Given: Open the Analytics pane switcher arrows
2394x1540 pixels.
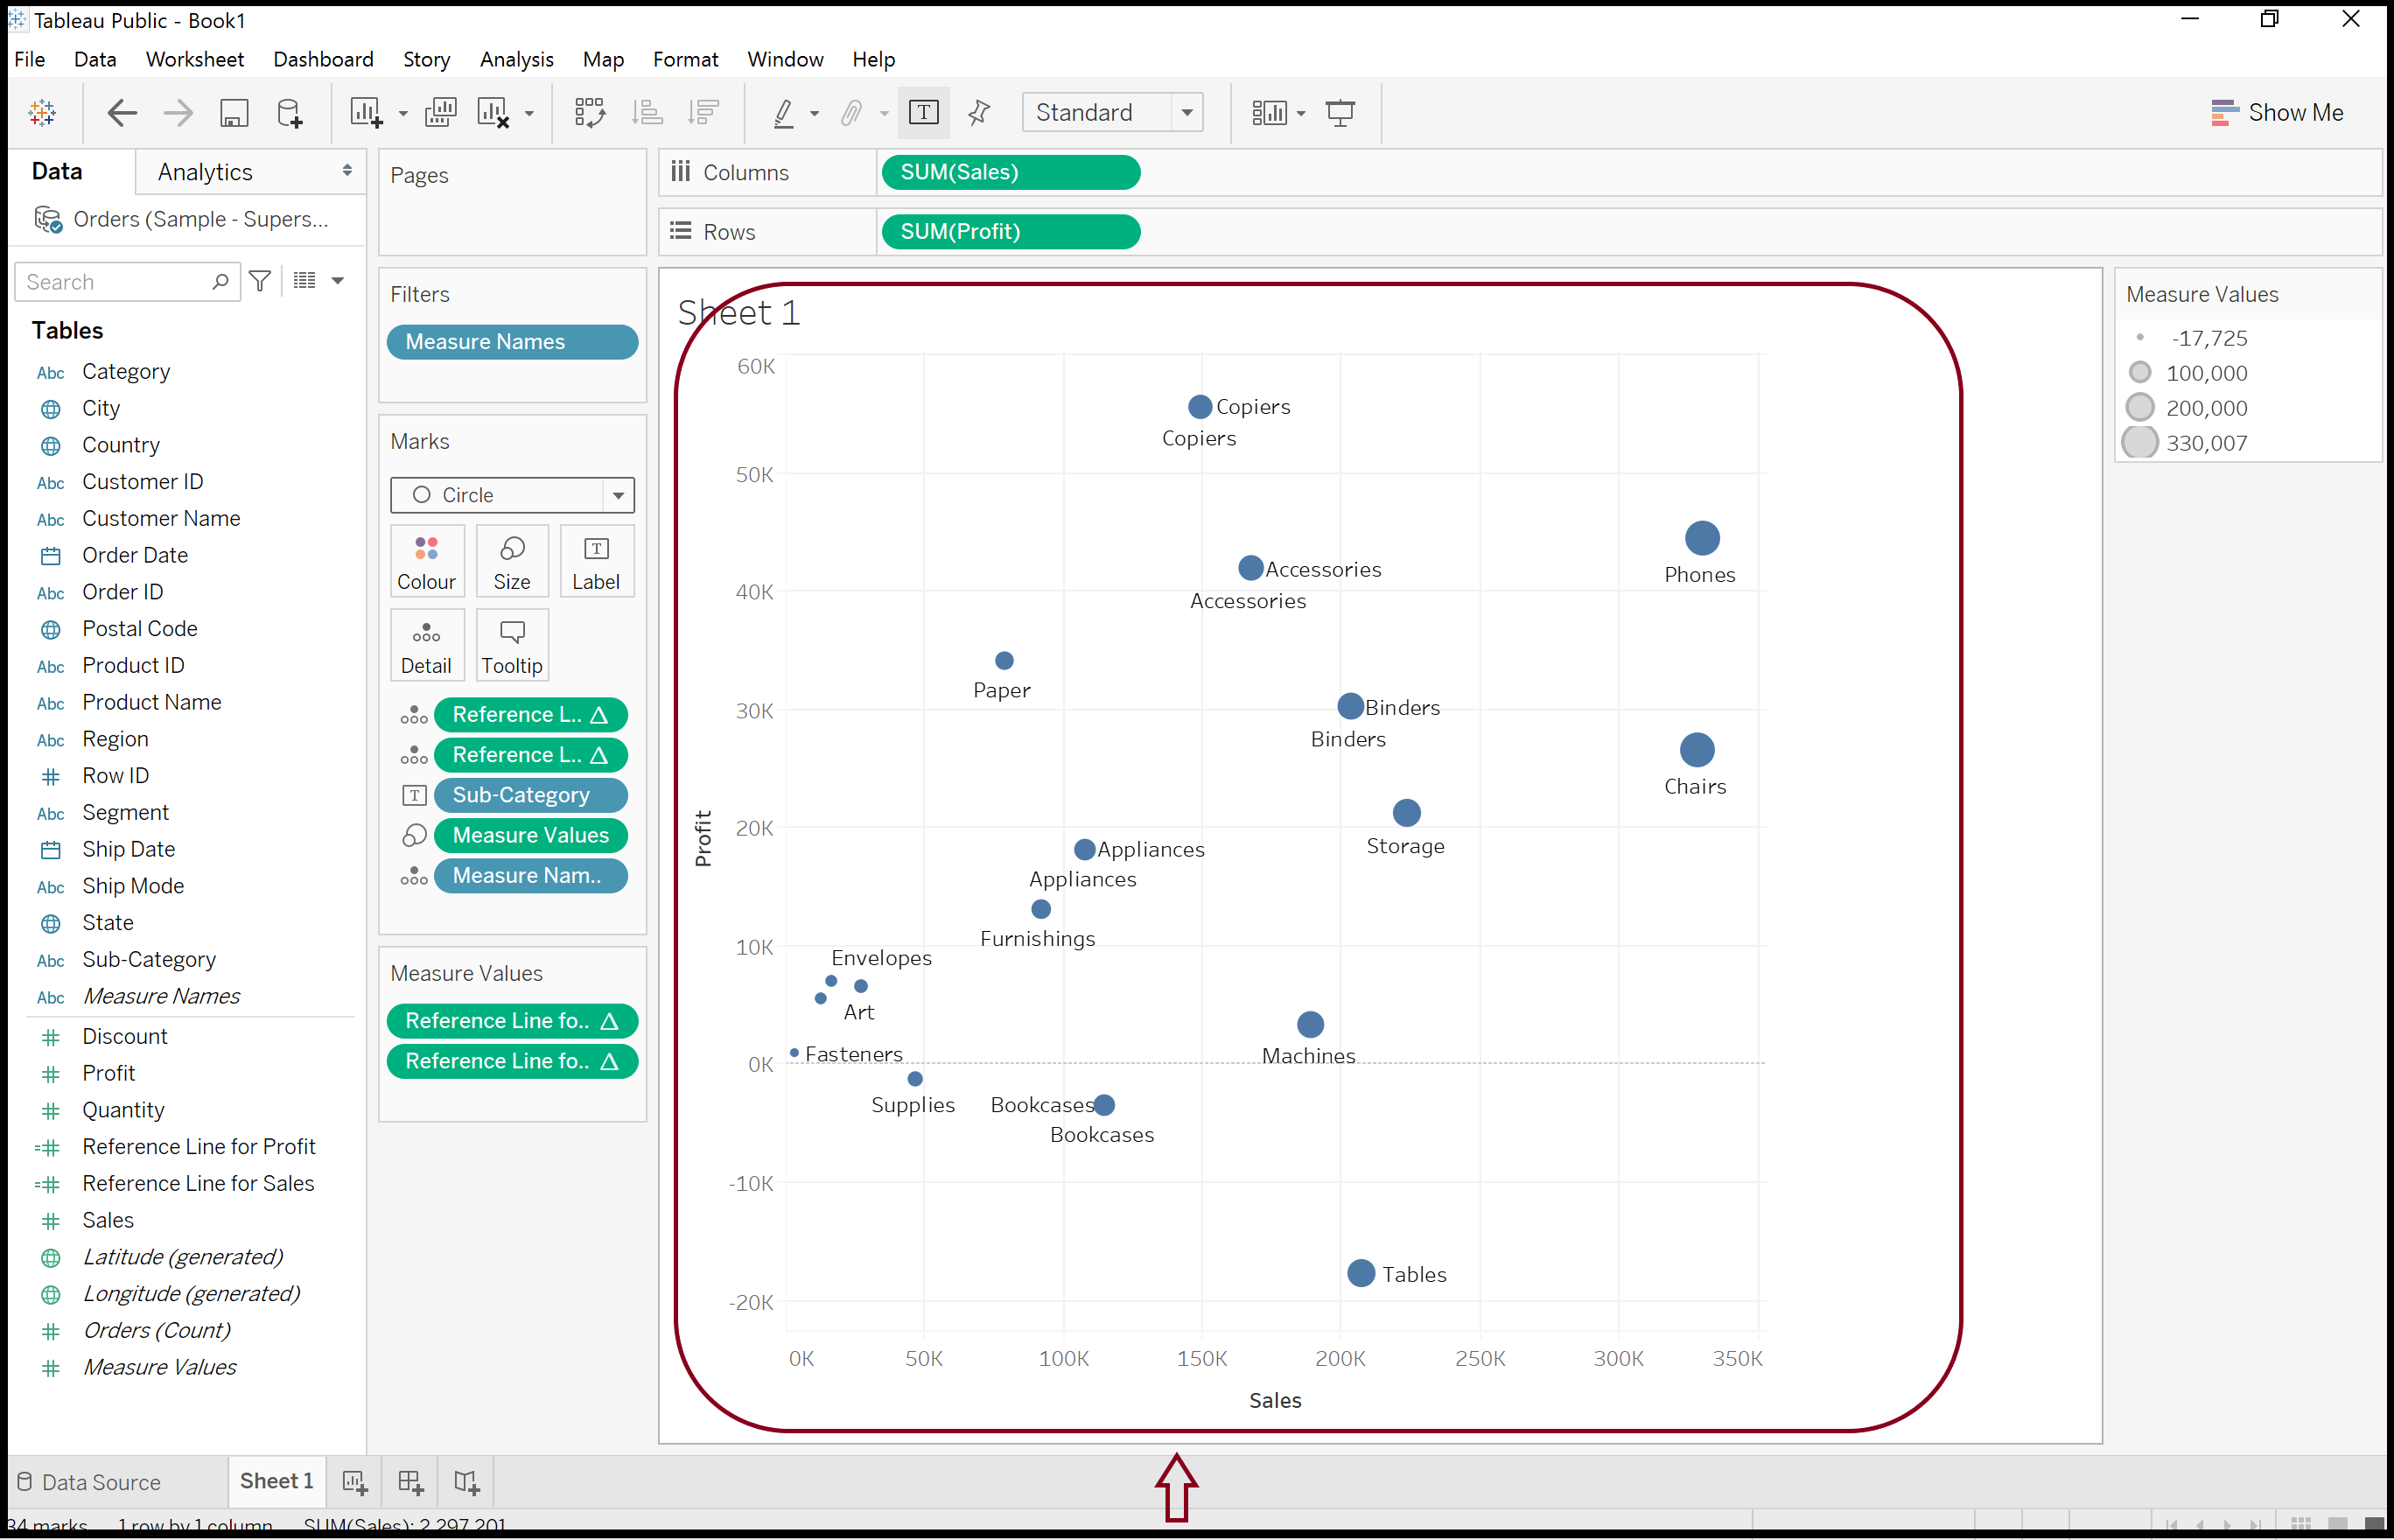Looking at the screenshot, I should point(347,171).
